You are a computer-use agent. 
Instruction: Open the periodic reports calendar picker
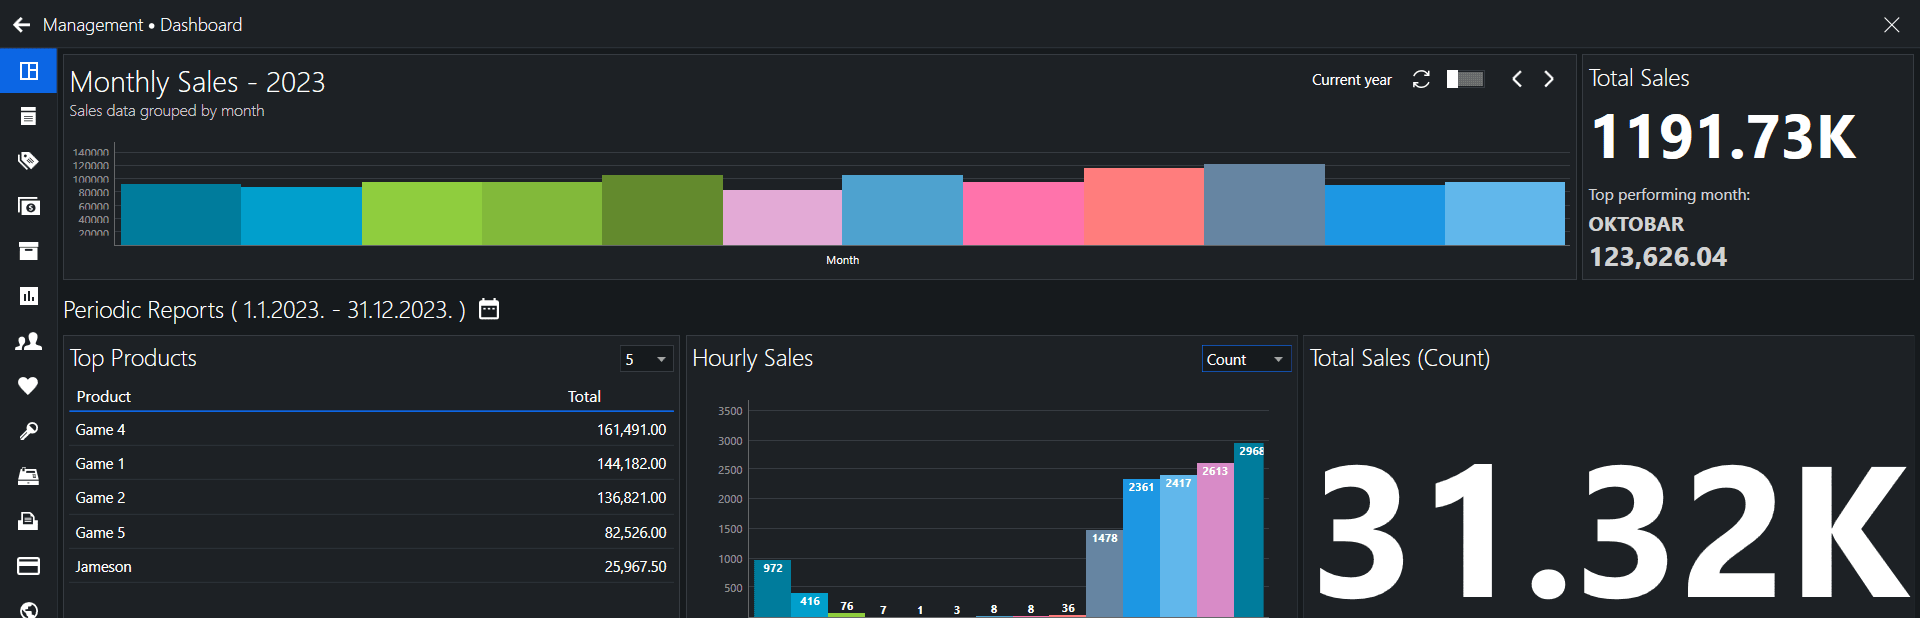coord(489,309)
